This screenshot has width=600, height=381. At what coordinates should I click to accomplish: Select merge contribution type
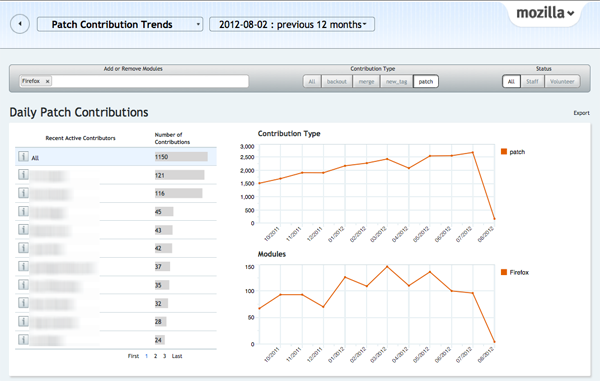tap(366, 81)
